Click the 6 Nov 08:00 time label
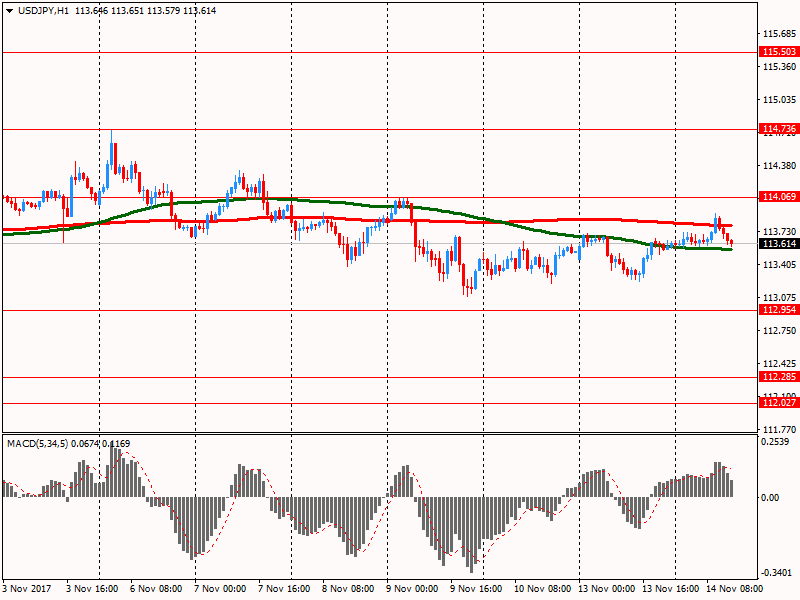 tap(156, 588)
